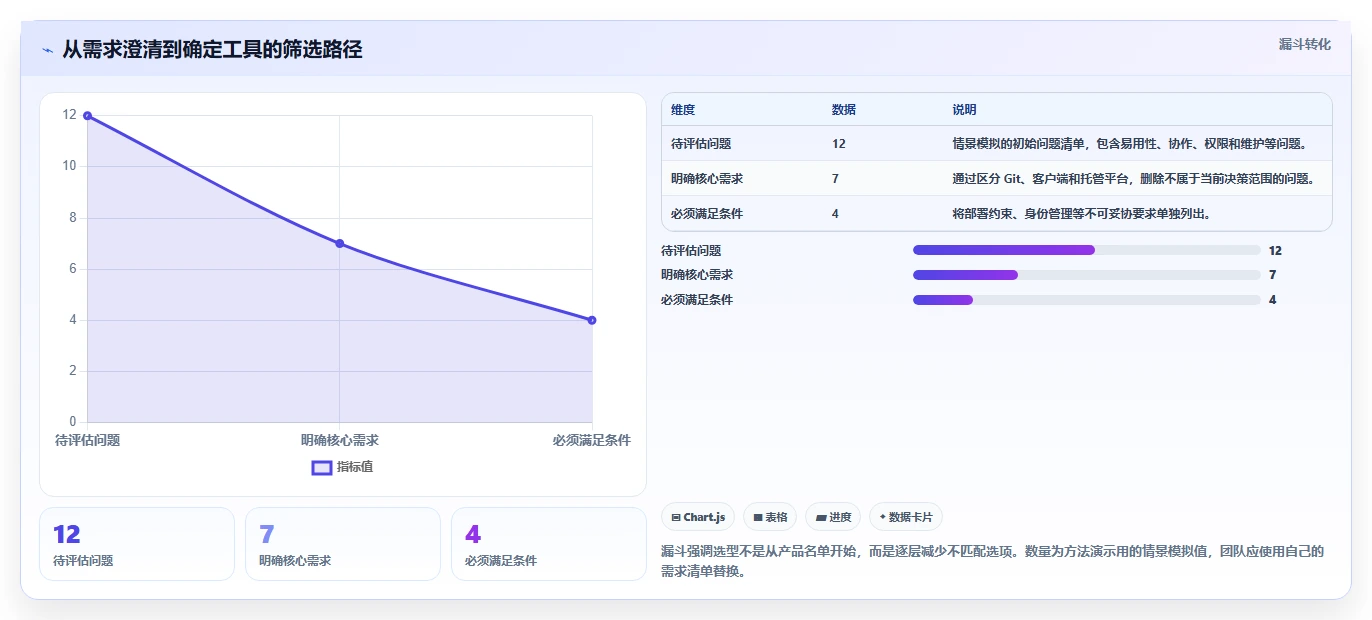Click the lightning icon beside the card title
The width and height of the screenshot is (1372, 620).
click(x=47, y=50)
